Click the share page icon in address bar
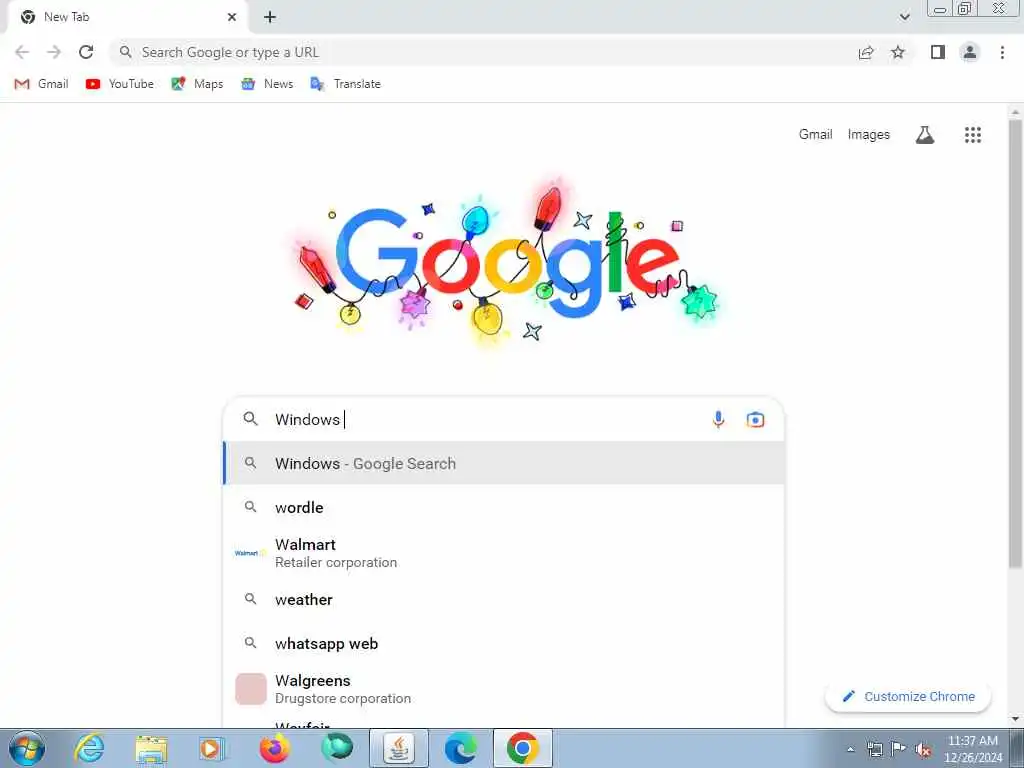This screenshot has height=768, width=1024. click(x=866, y=52)
